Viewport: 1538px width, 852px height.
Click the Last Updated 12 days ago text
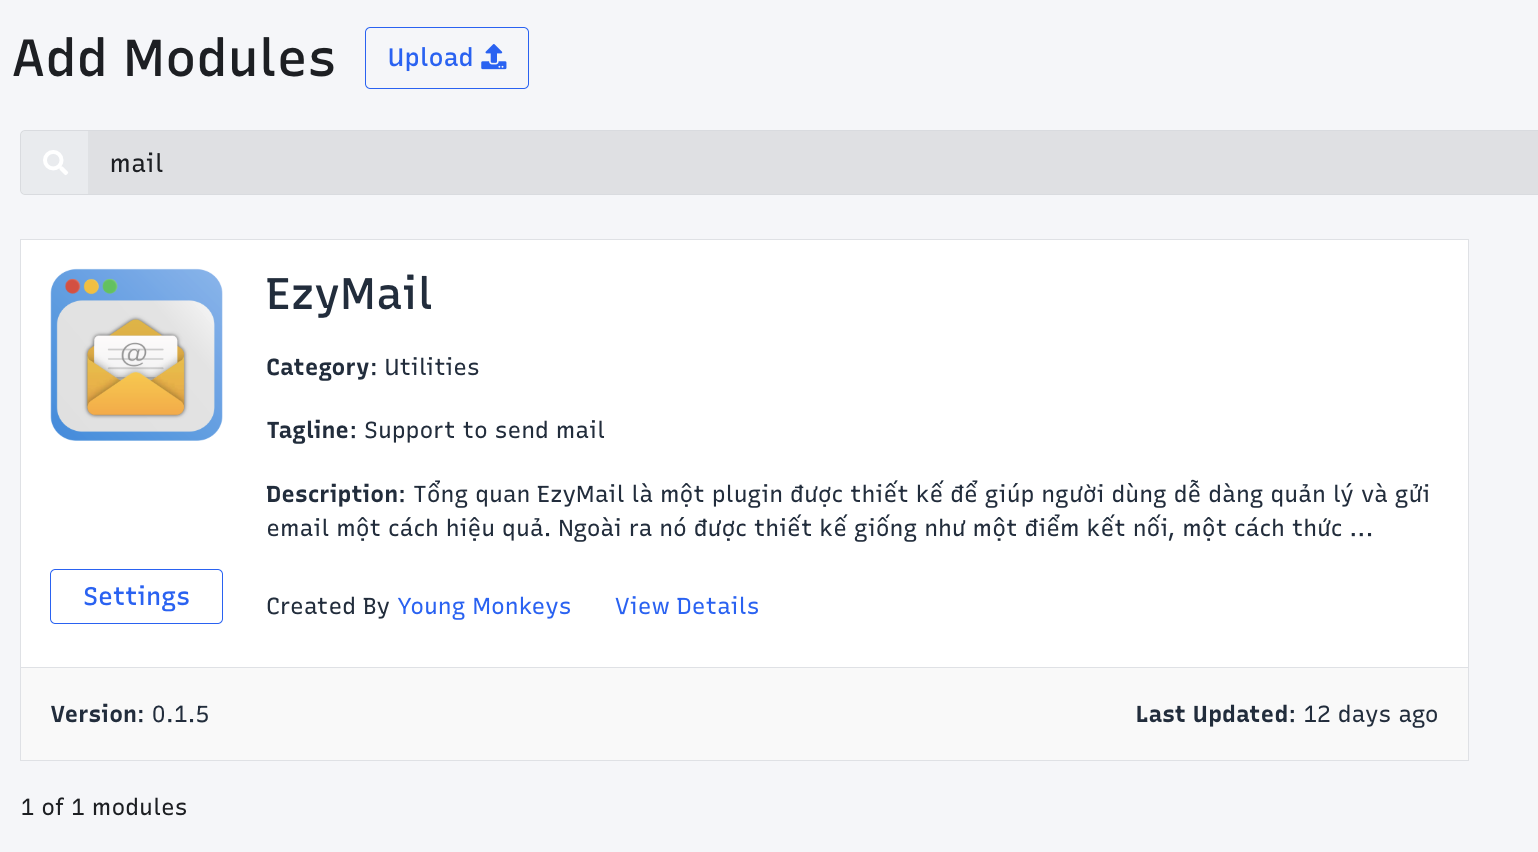pos(1286,714)
